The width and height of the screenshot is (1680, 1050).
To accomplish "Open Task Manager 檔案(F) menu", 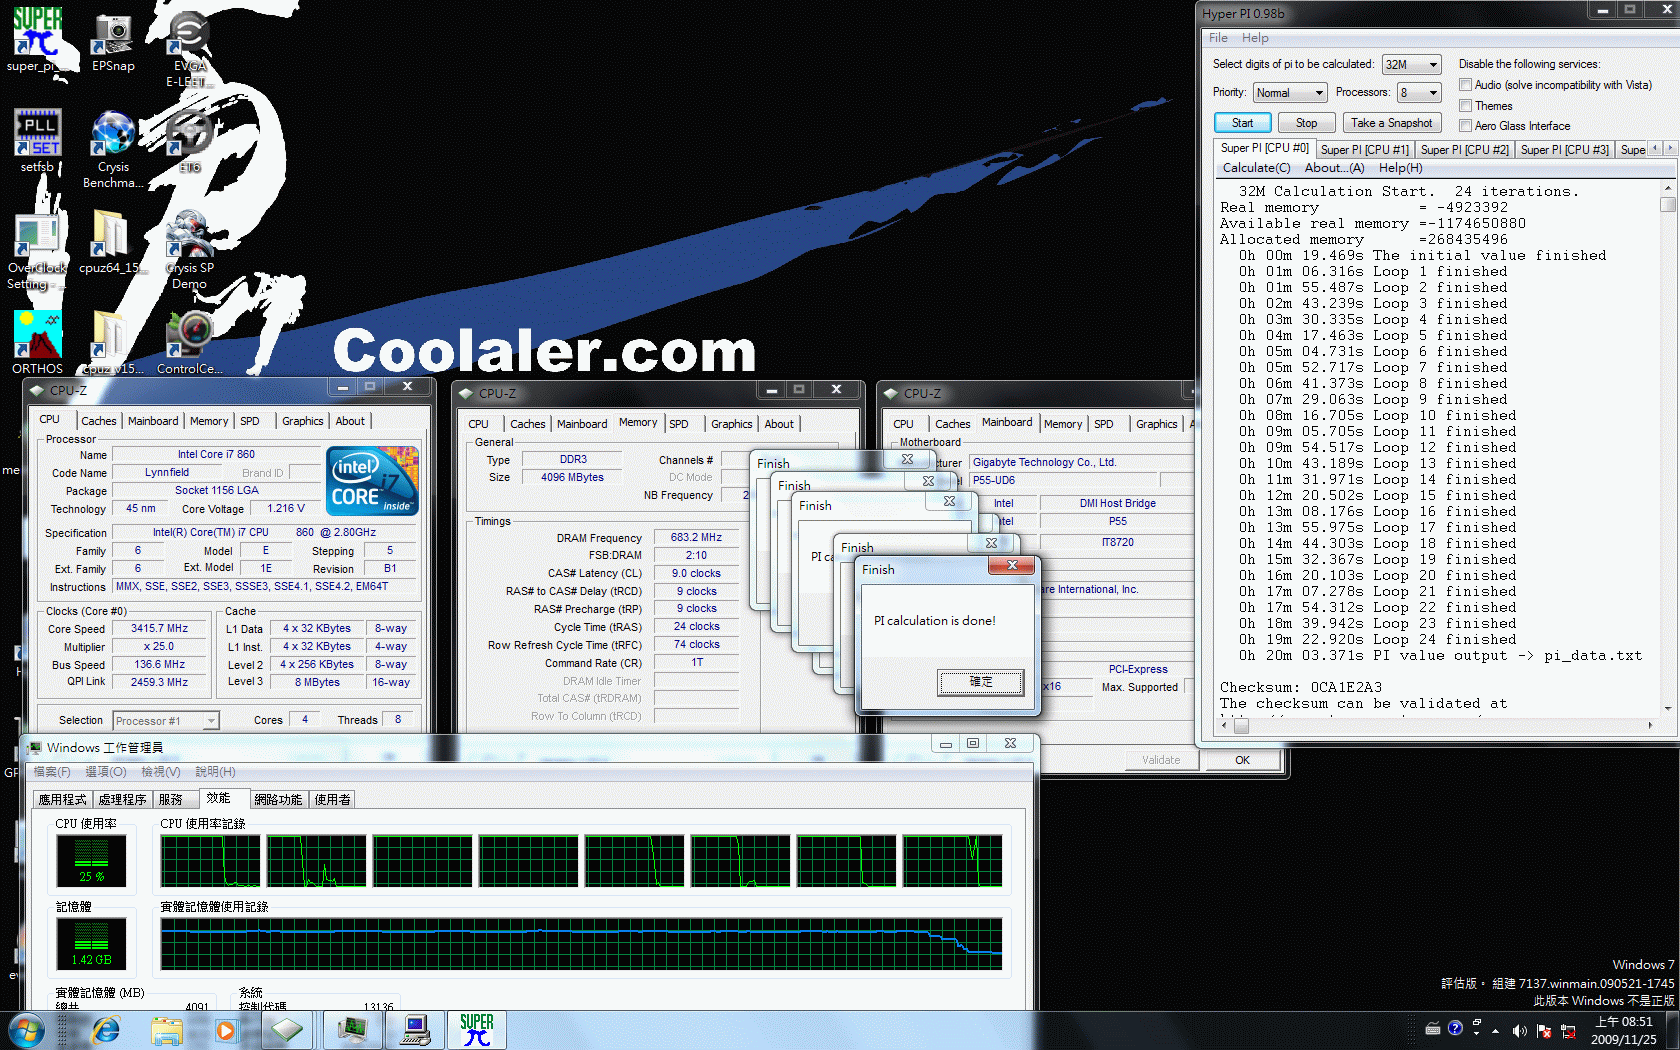I will coord(51,772).
